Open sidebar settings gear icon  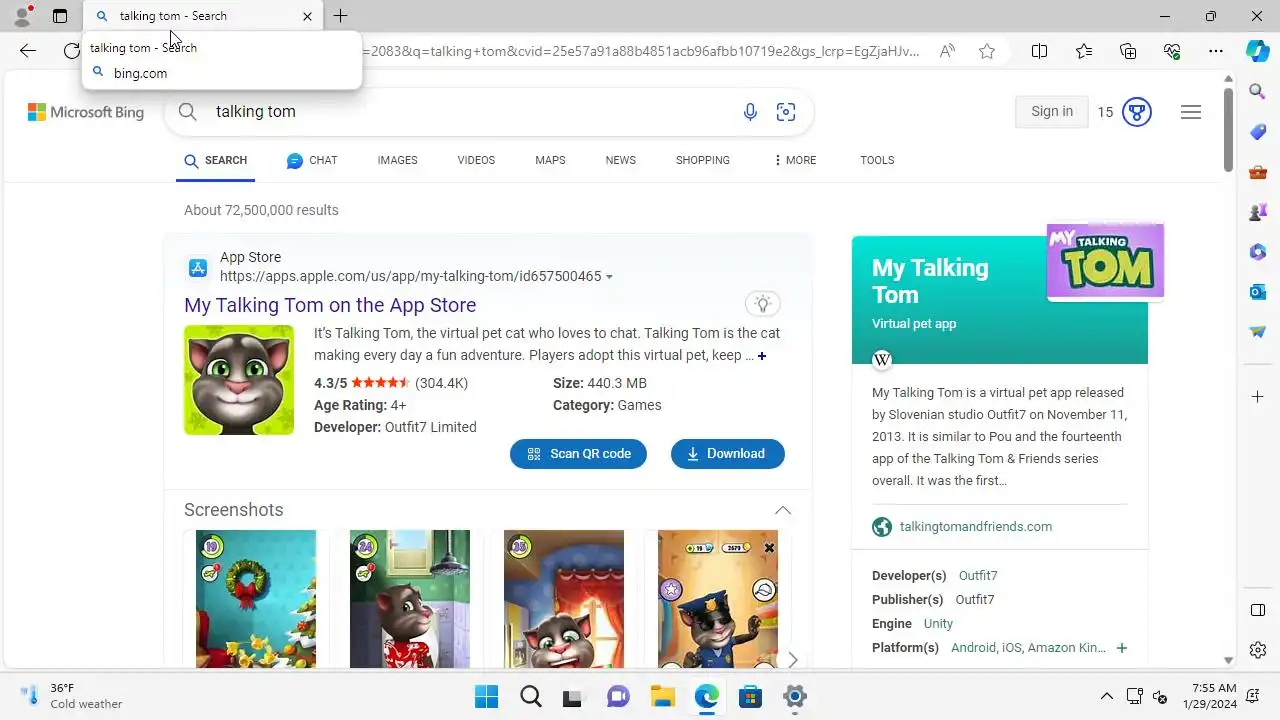click(x=1258, y=650)
